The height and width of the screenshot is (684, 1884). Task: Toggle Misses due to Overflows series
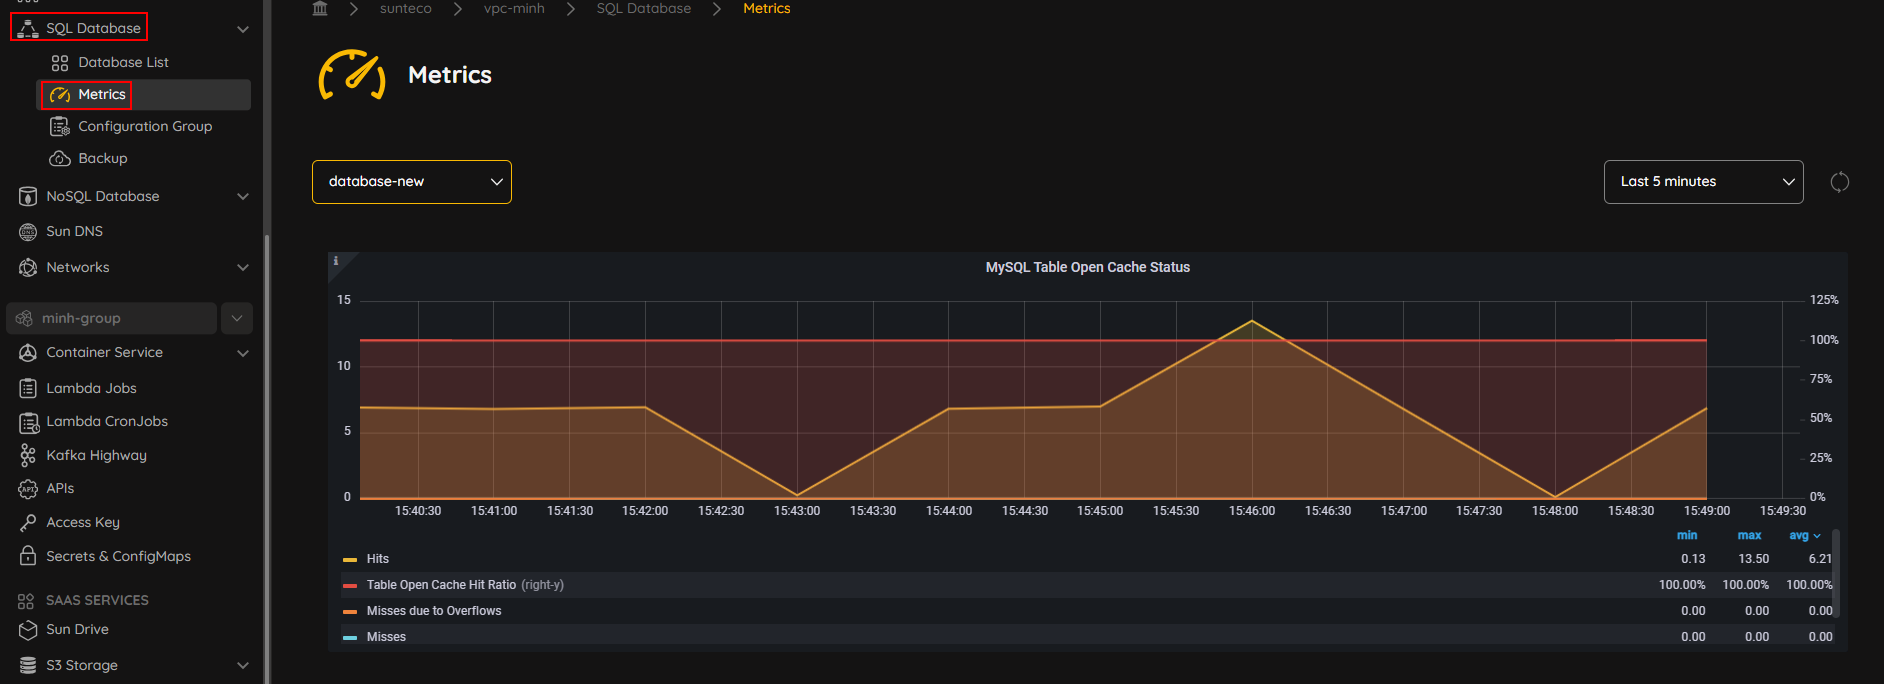tap(434, 611)
